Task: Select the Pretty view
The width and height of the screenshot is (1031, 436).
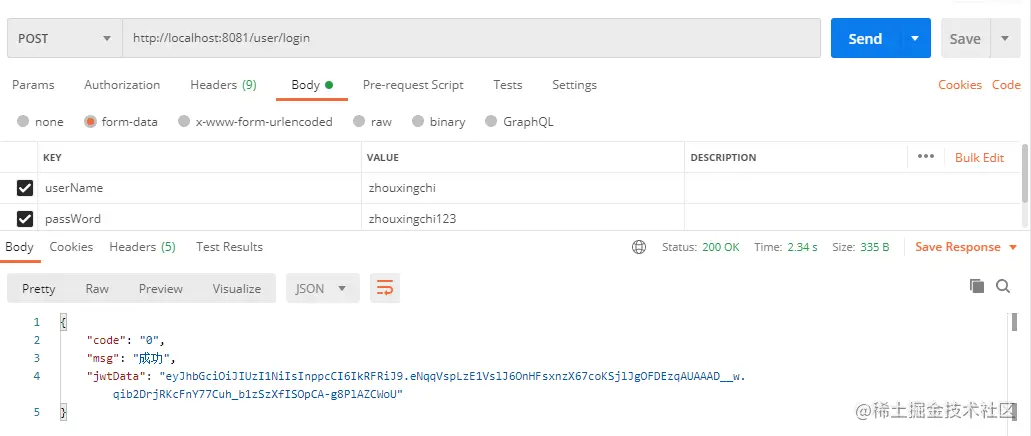Action: click(x=39, y=289)
